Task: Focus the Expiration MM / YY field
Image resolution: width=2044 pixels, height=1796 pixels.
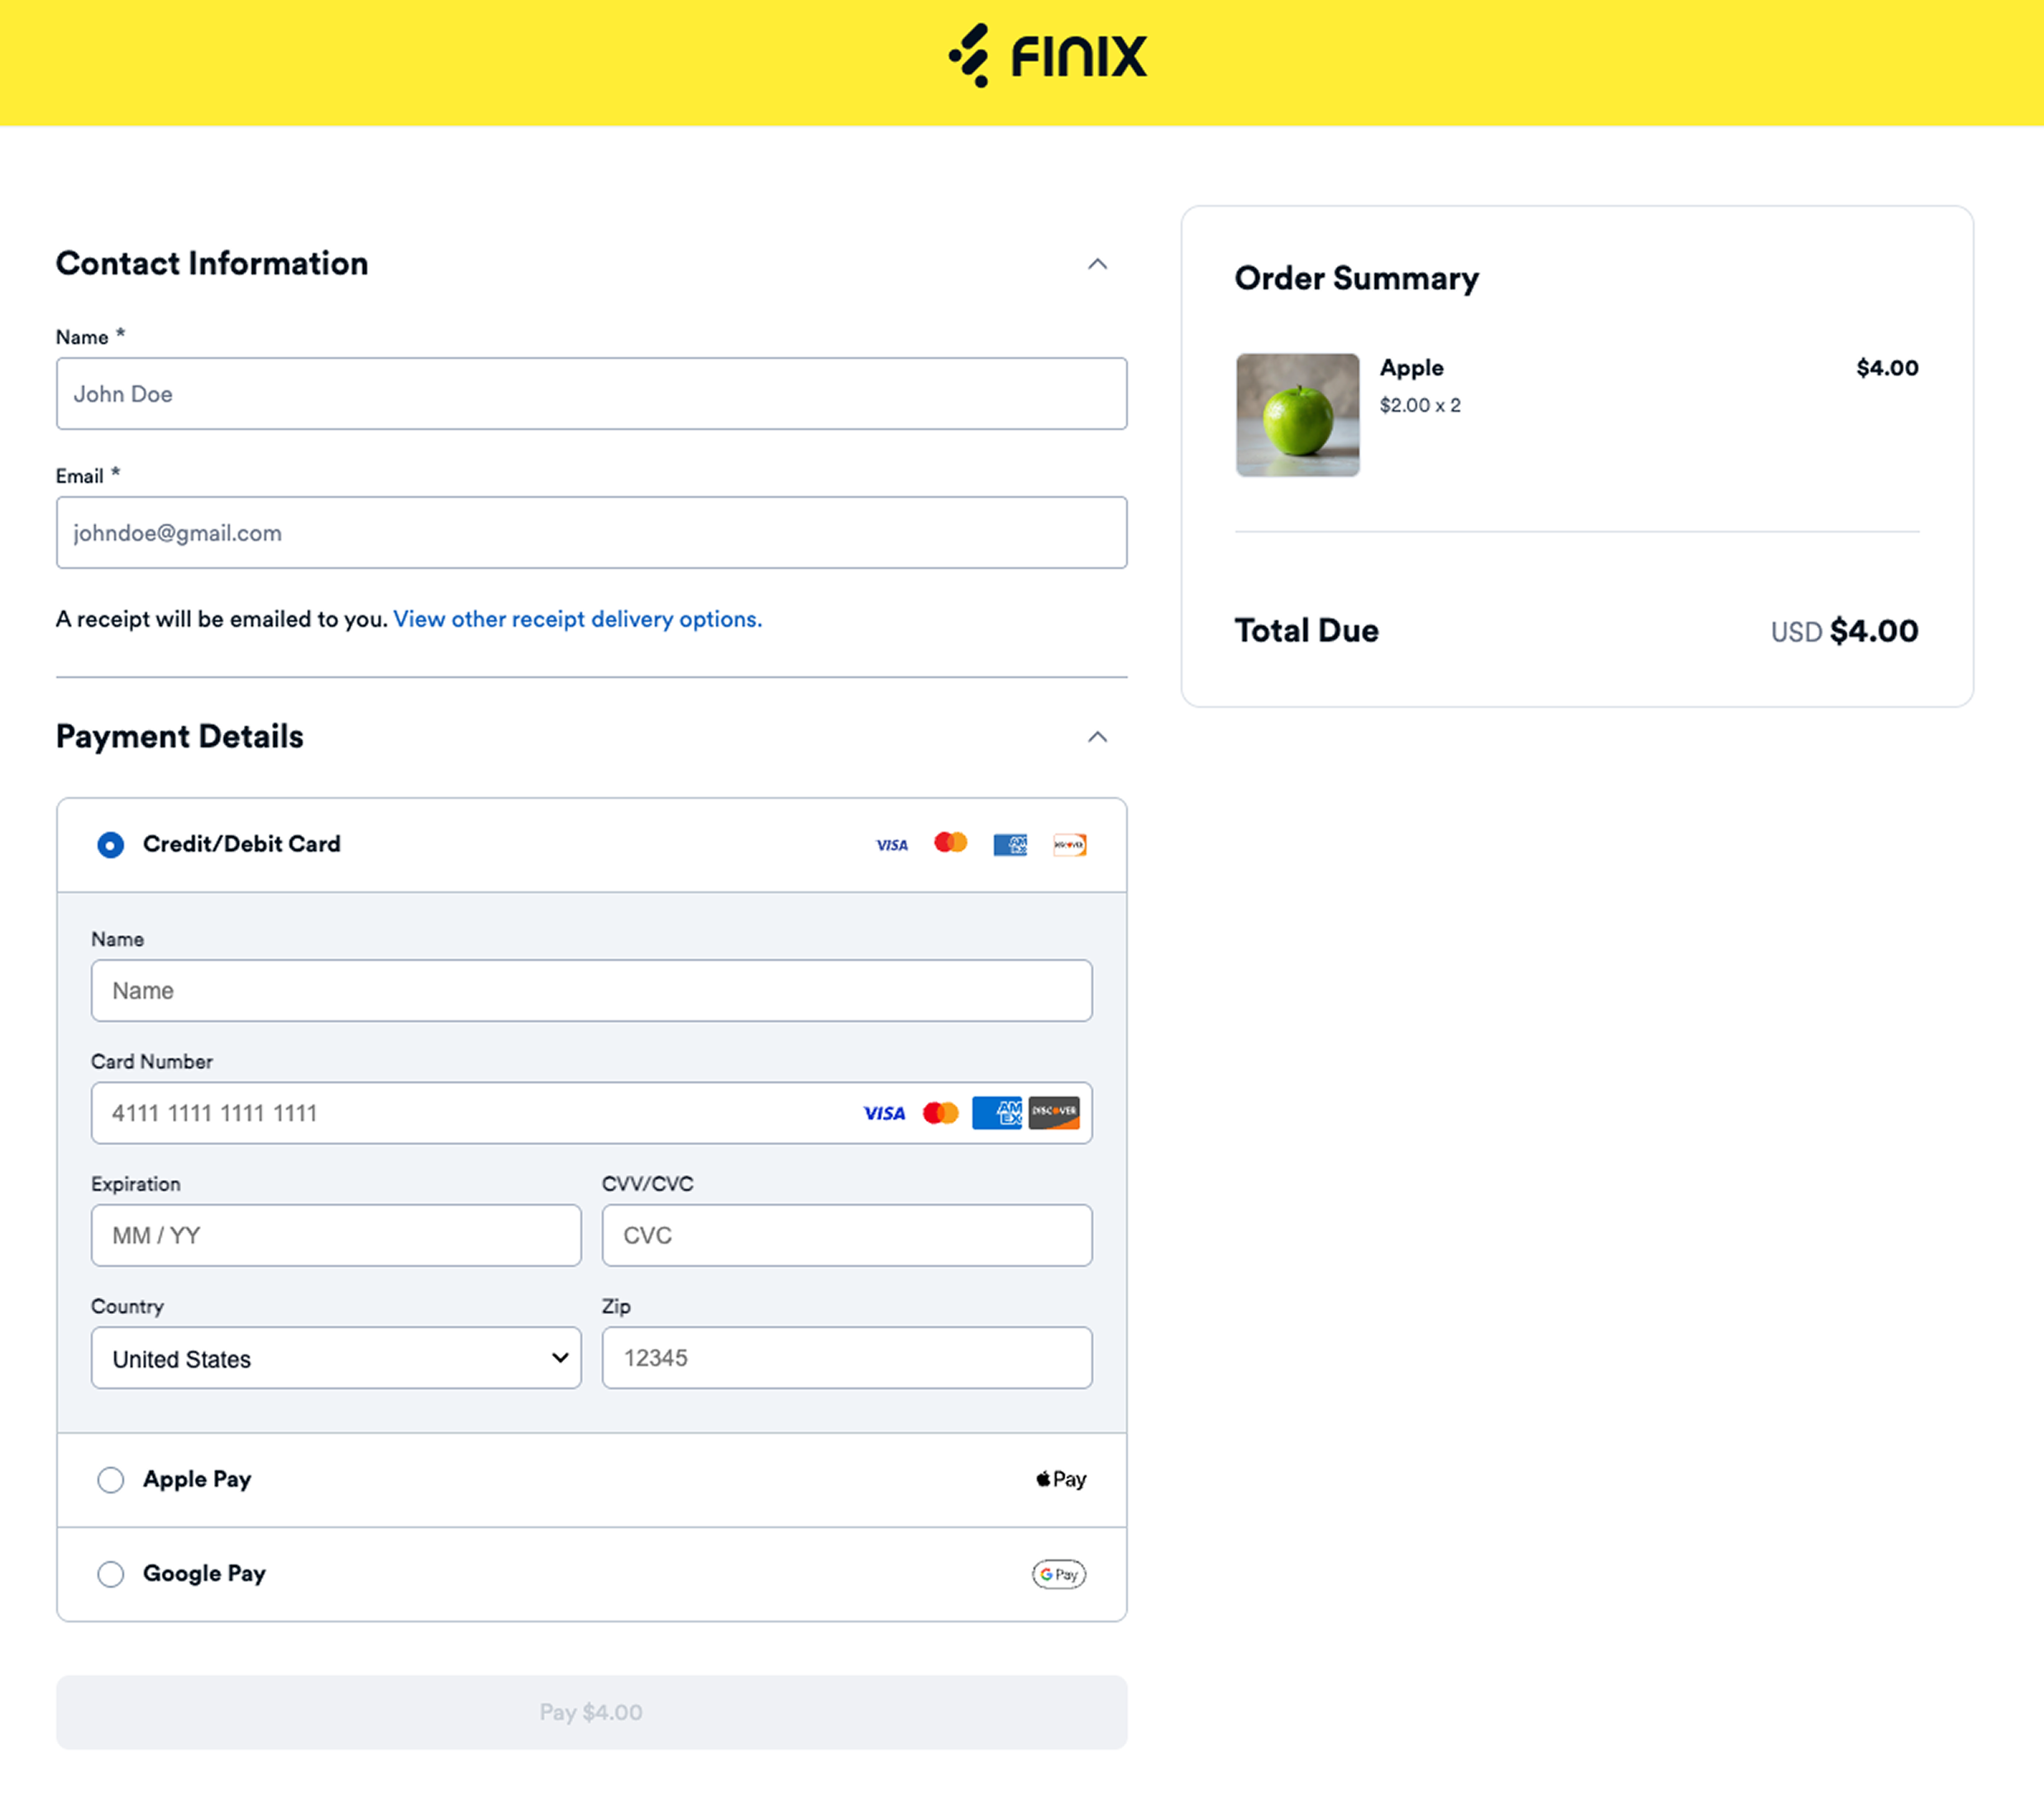Action: (x=336, y=1236)
